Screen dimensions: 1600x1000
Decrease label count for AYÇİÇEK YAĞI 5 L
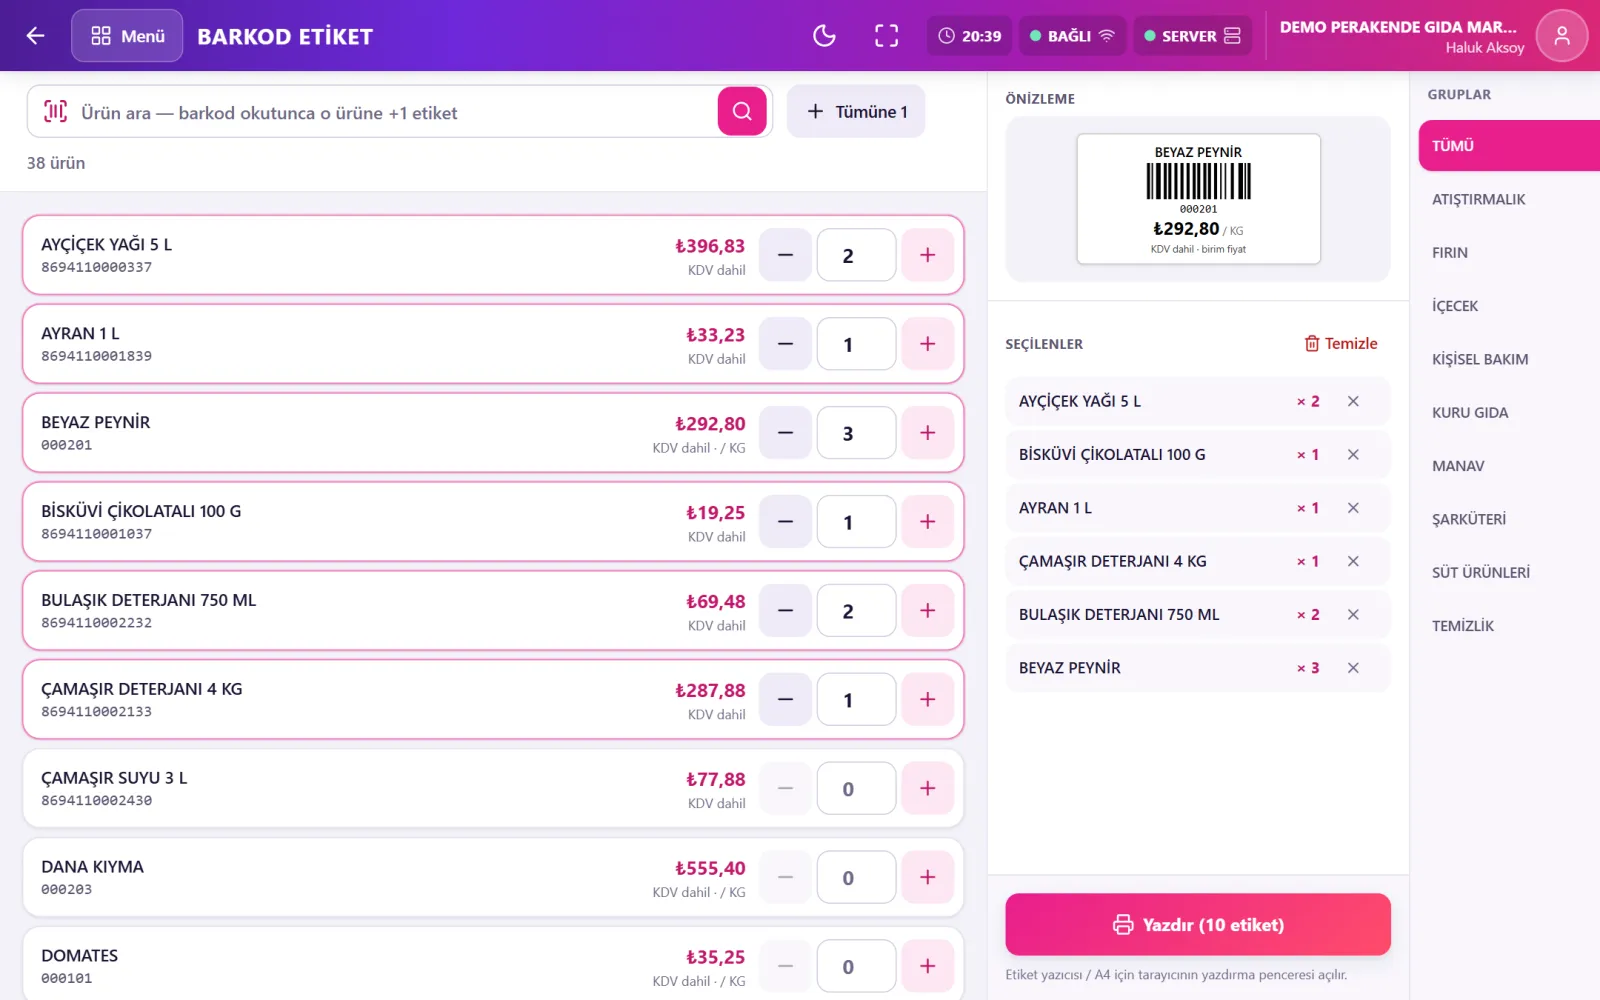[785, 255]
